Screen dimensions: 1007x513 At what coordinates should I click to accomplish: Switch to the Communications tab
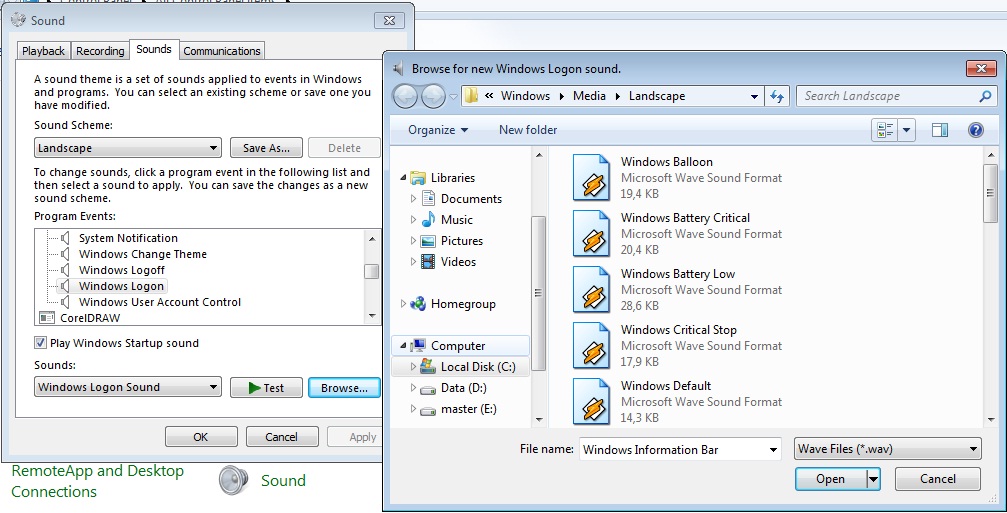[222, 51]
